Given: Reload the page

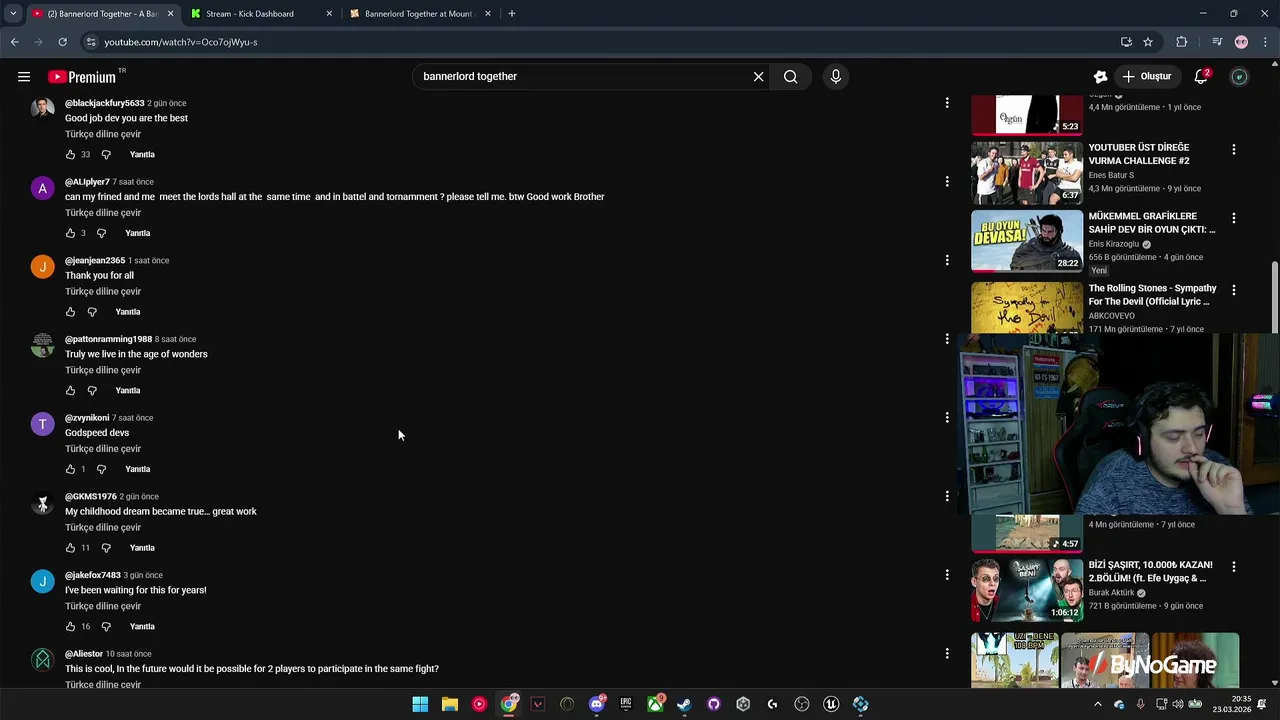Looking at the screenshot, I should 62,42.
